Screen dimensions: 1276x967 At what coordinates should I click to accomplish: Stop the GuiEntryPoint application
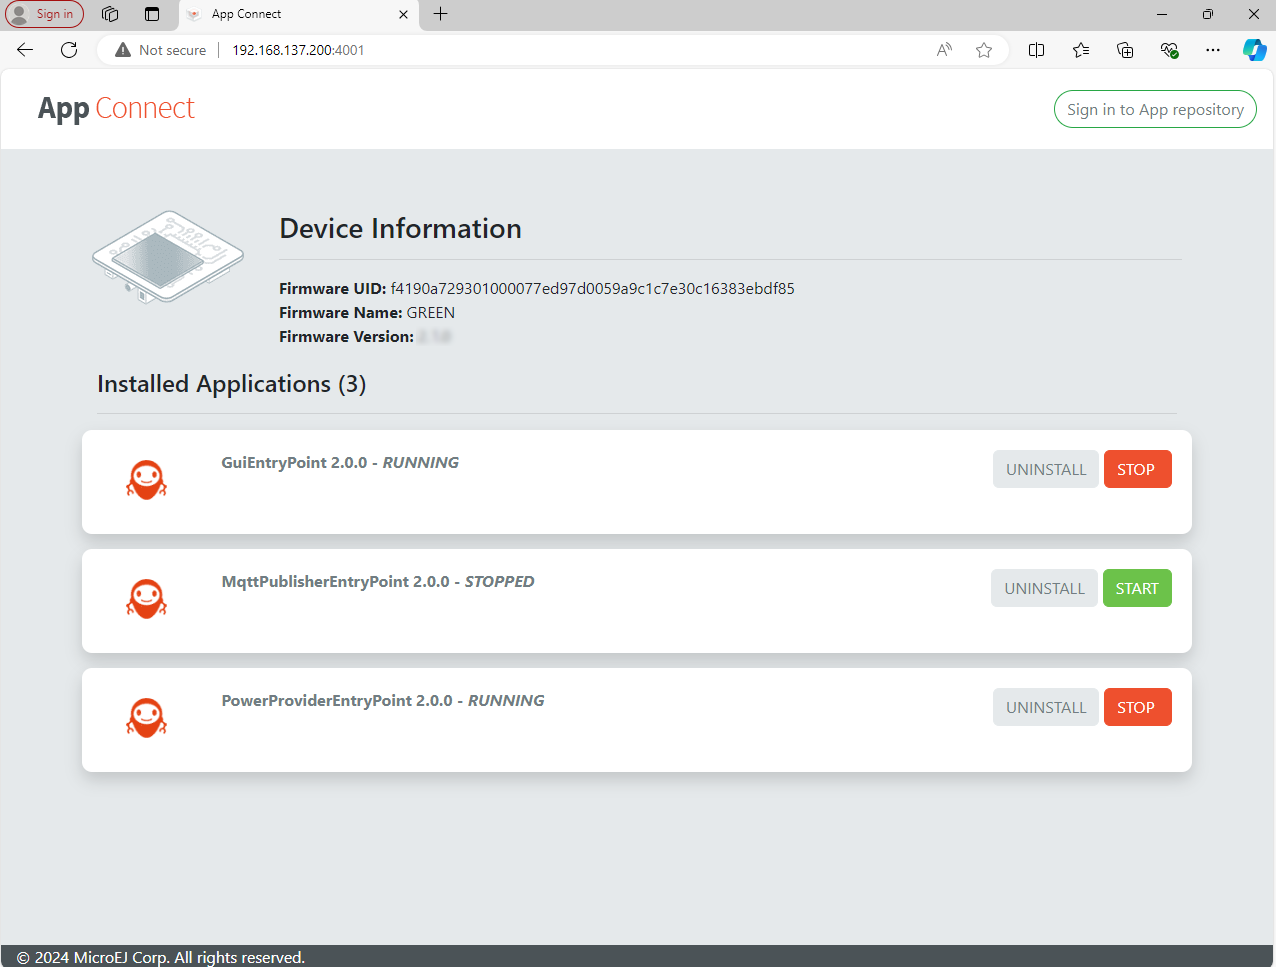[x=1137, y=470]
